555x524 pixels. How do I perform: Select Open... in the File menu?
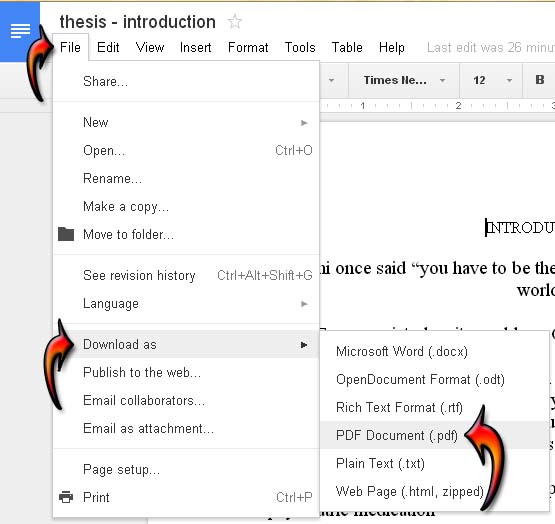[186, 150]
